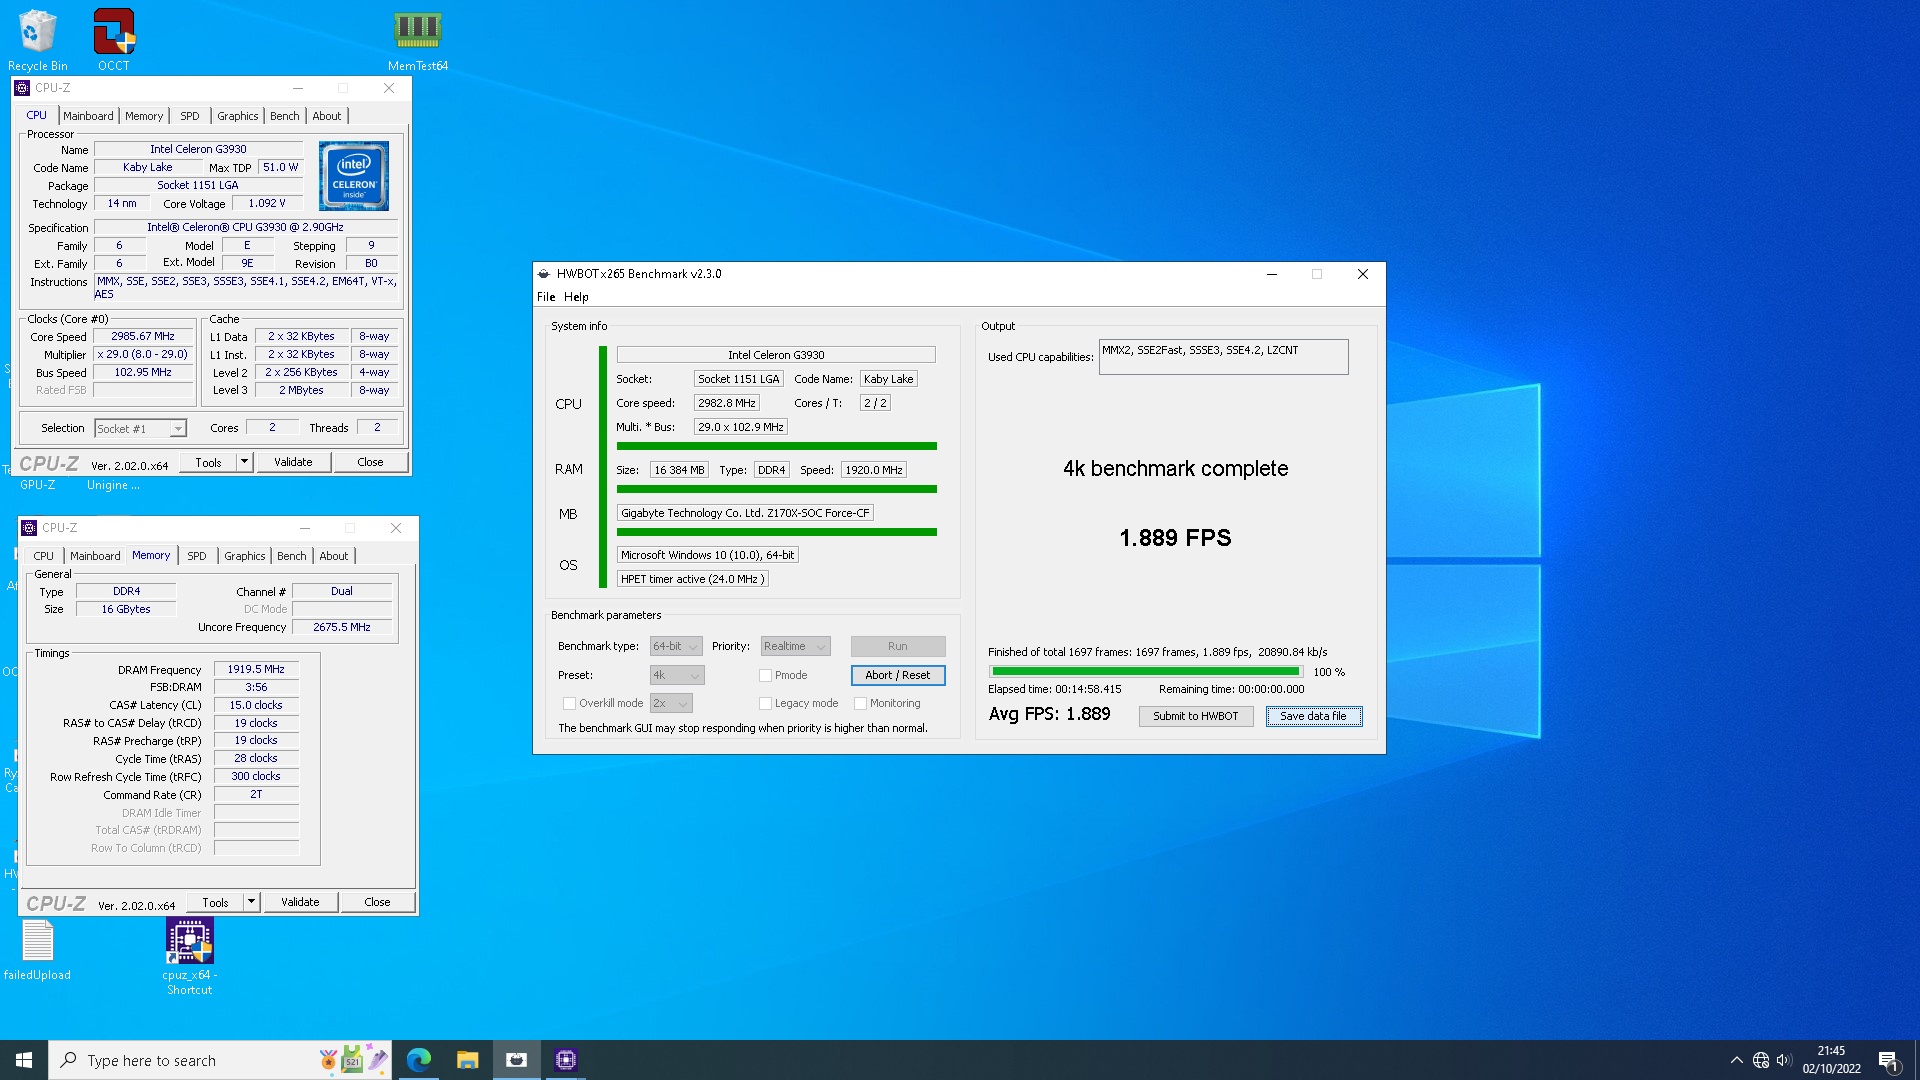Open the Overkill 2x dropdown
Screen dimensions: 1920x1080
671,704
